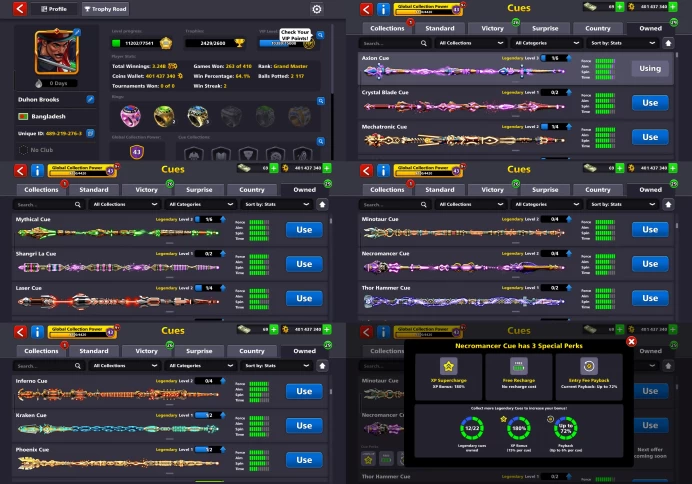Click the red back arrow above the Minotaur Cue list
The height and width of the screenshot is (484, 692).
click(366, 170)
